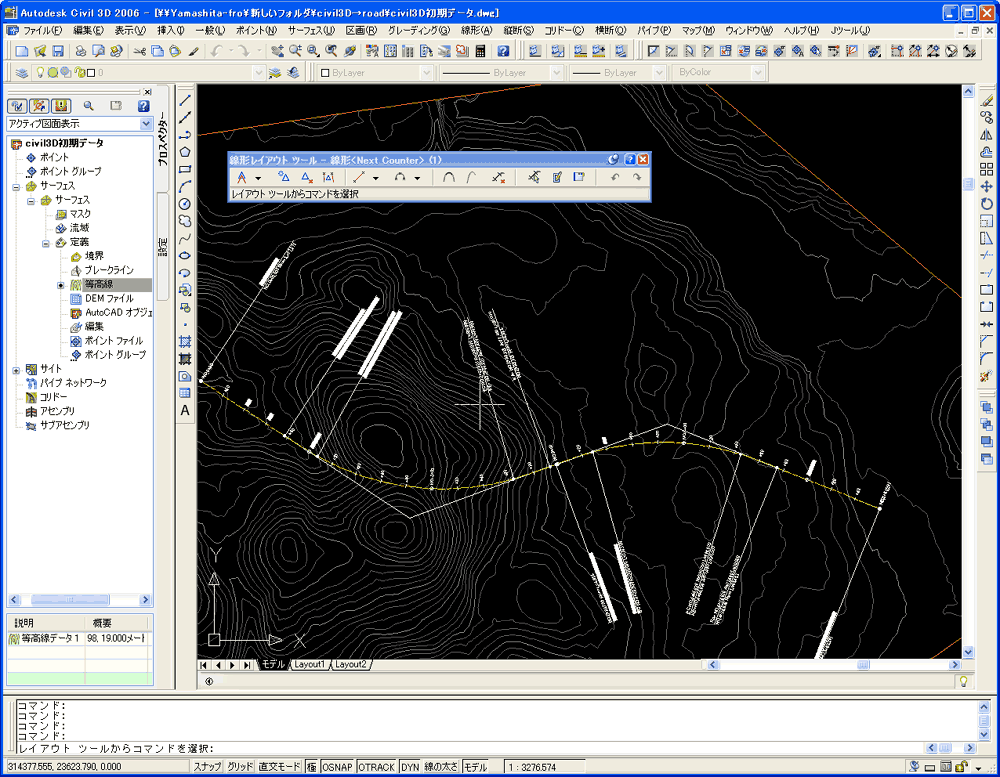
Task: Open the アクティブ図面表示 dropdown
Action: pyautogui.click(x=147, y=124)
